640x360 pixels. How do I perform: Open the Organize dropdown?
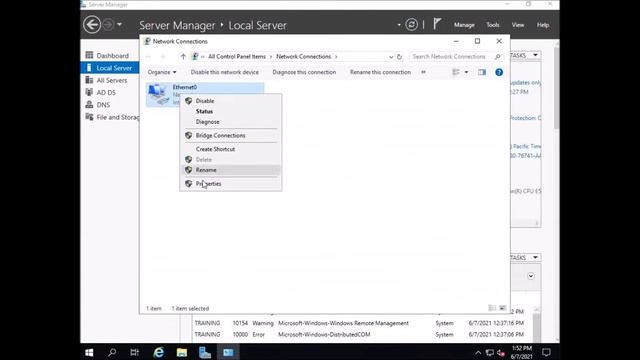click(x=162, y=72)
